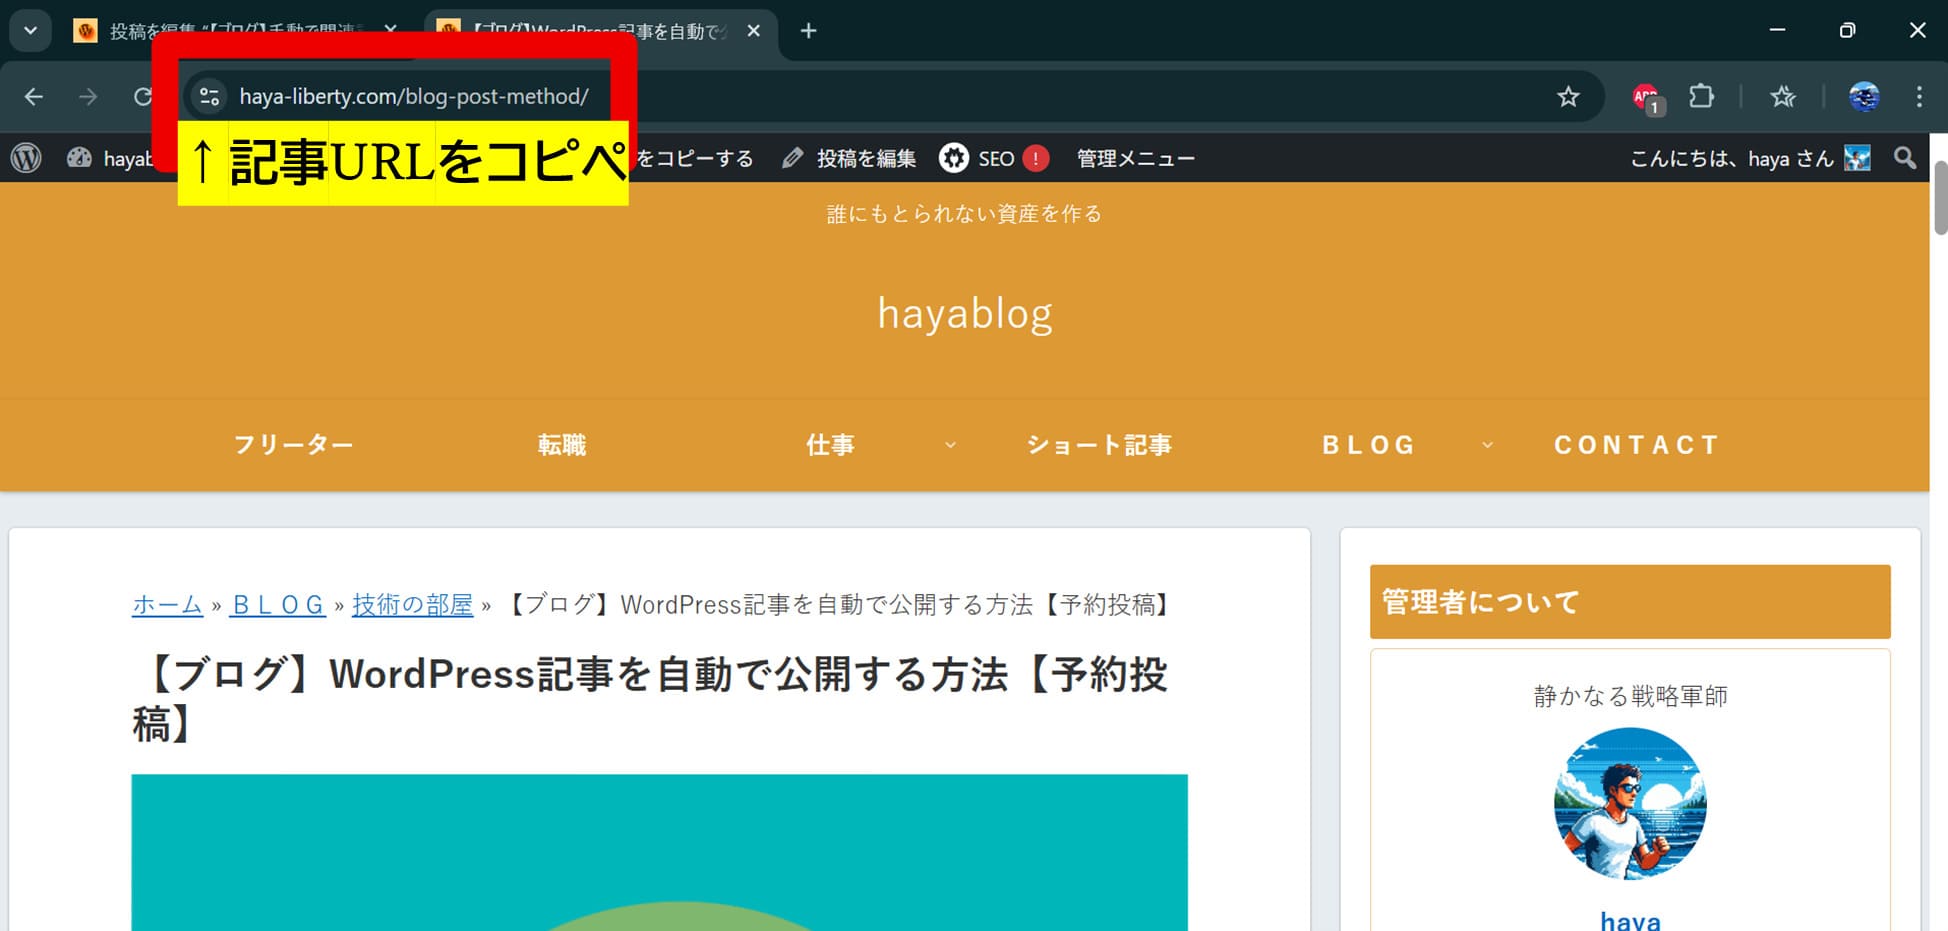Click the 静かなる戦略軍師 caption

(x=1630, y=696)
